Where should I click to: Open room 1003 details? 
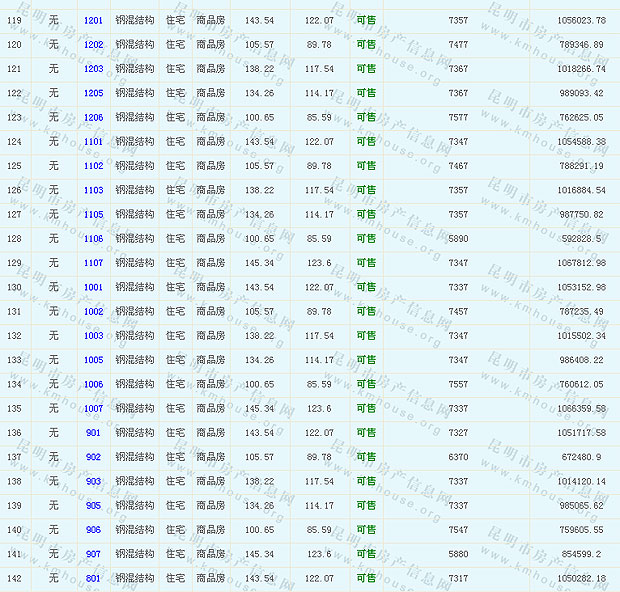(x=93, y=336)
